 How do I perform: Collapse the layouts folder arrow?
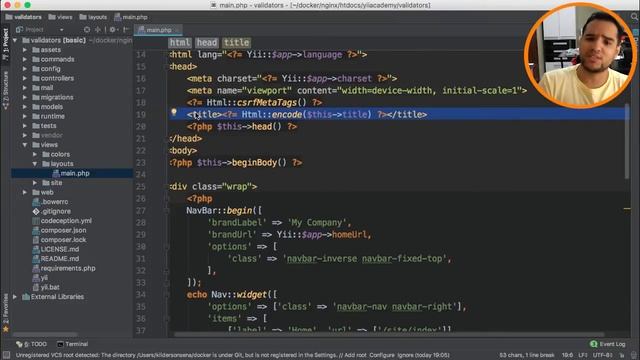[x=35, y=164]
